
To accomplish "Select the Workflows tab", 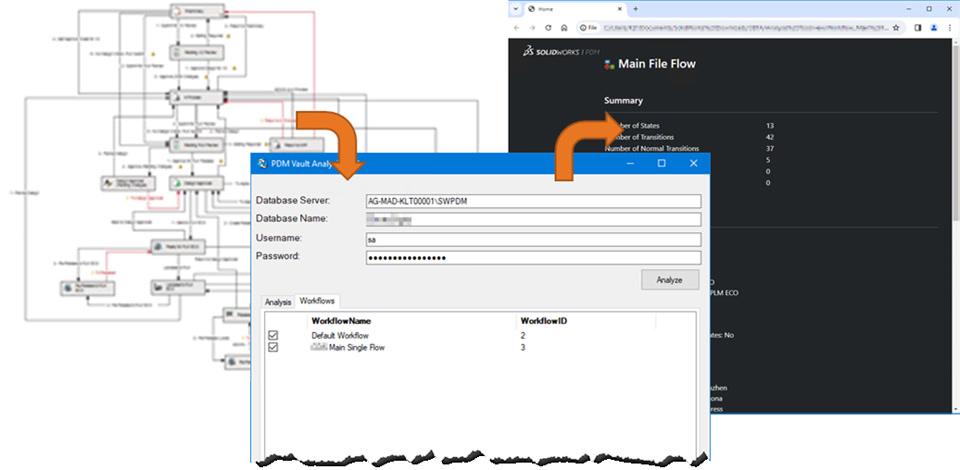I will (317, 301).
